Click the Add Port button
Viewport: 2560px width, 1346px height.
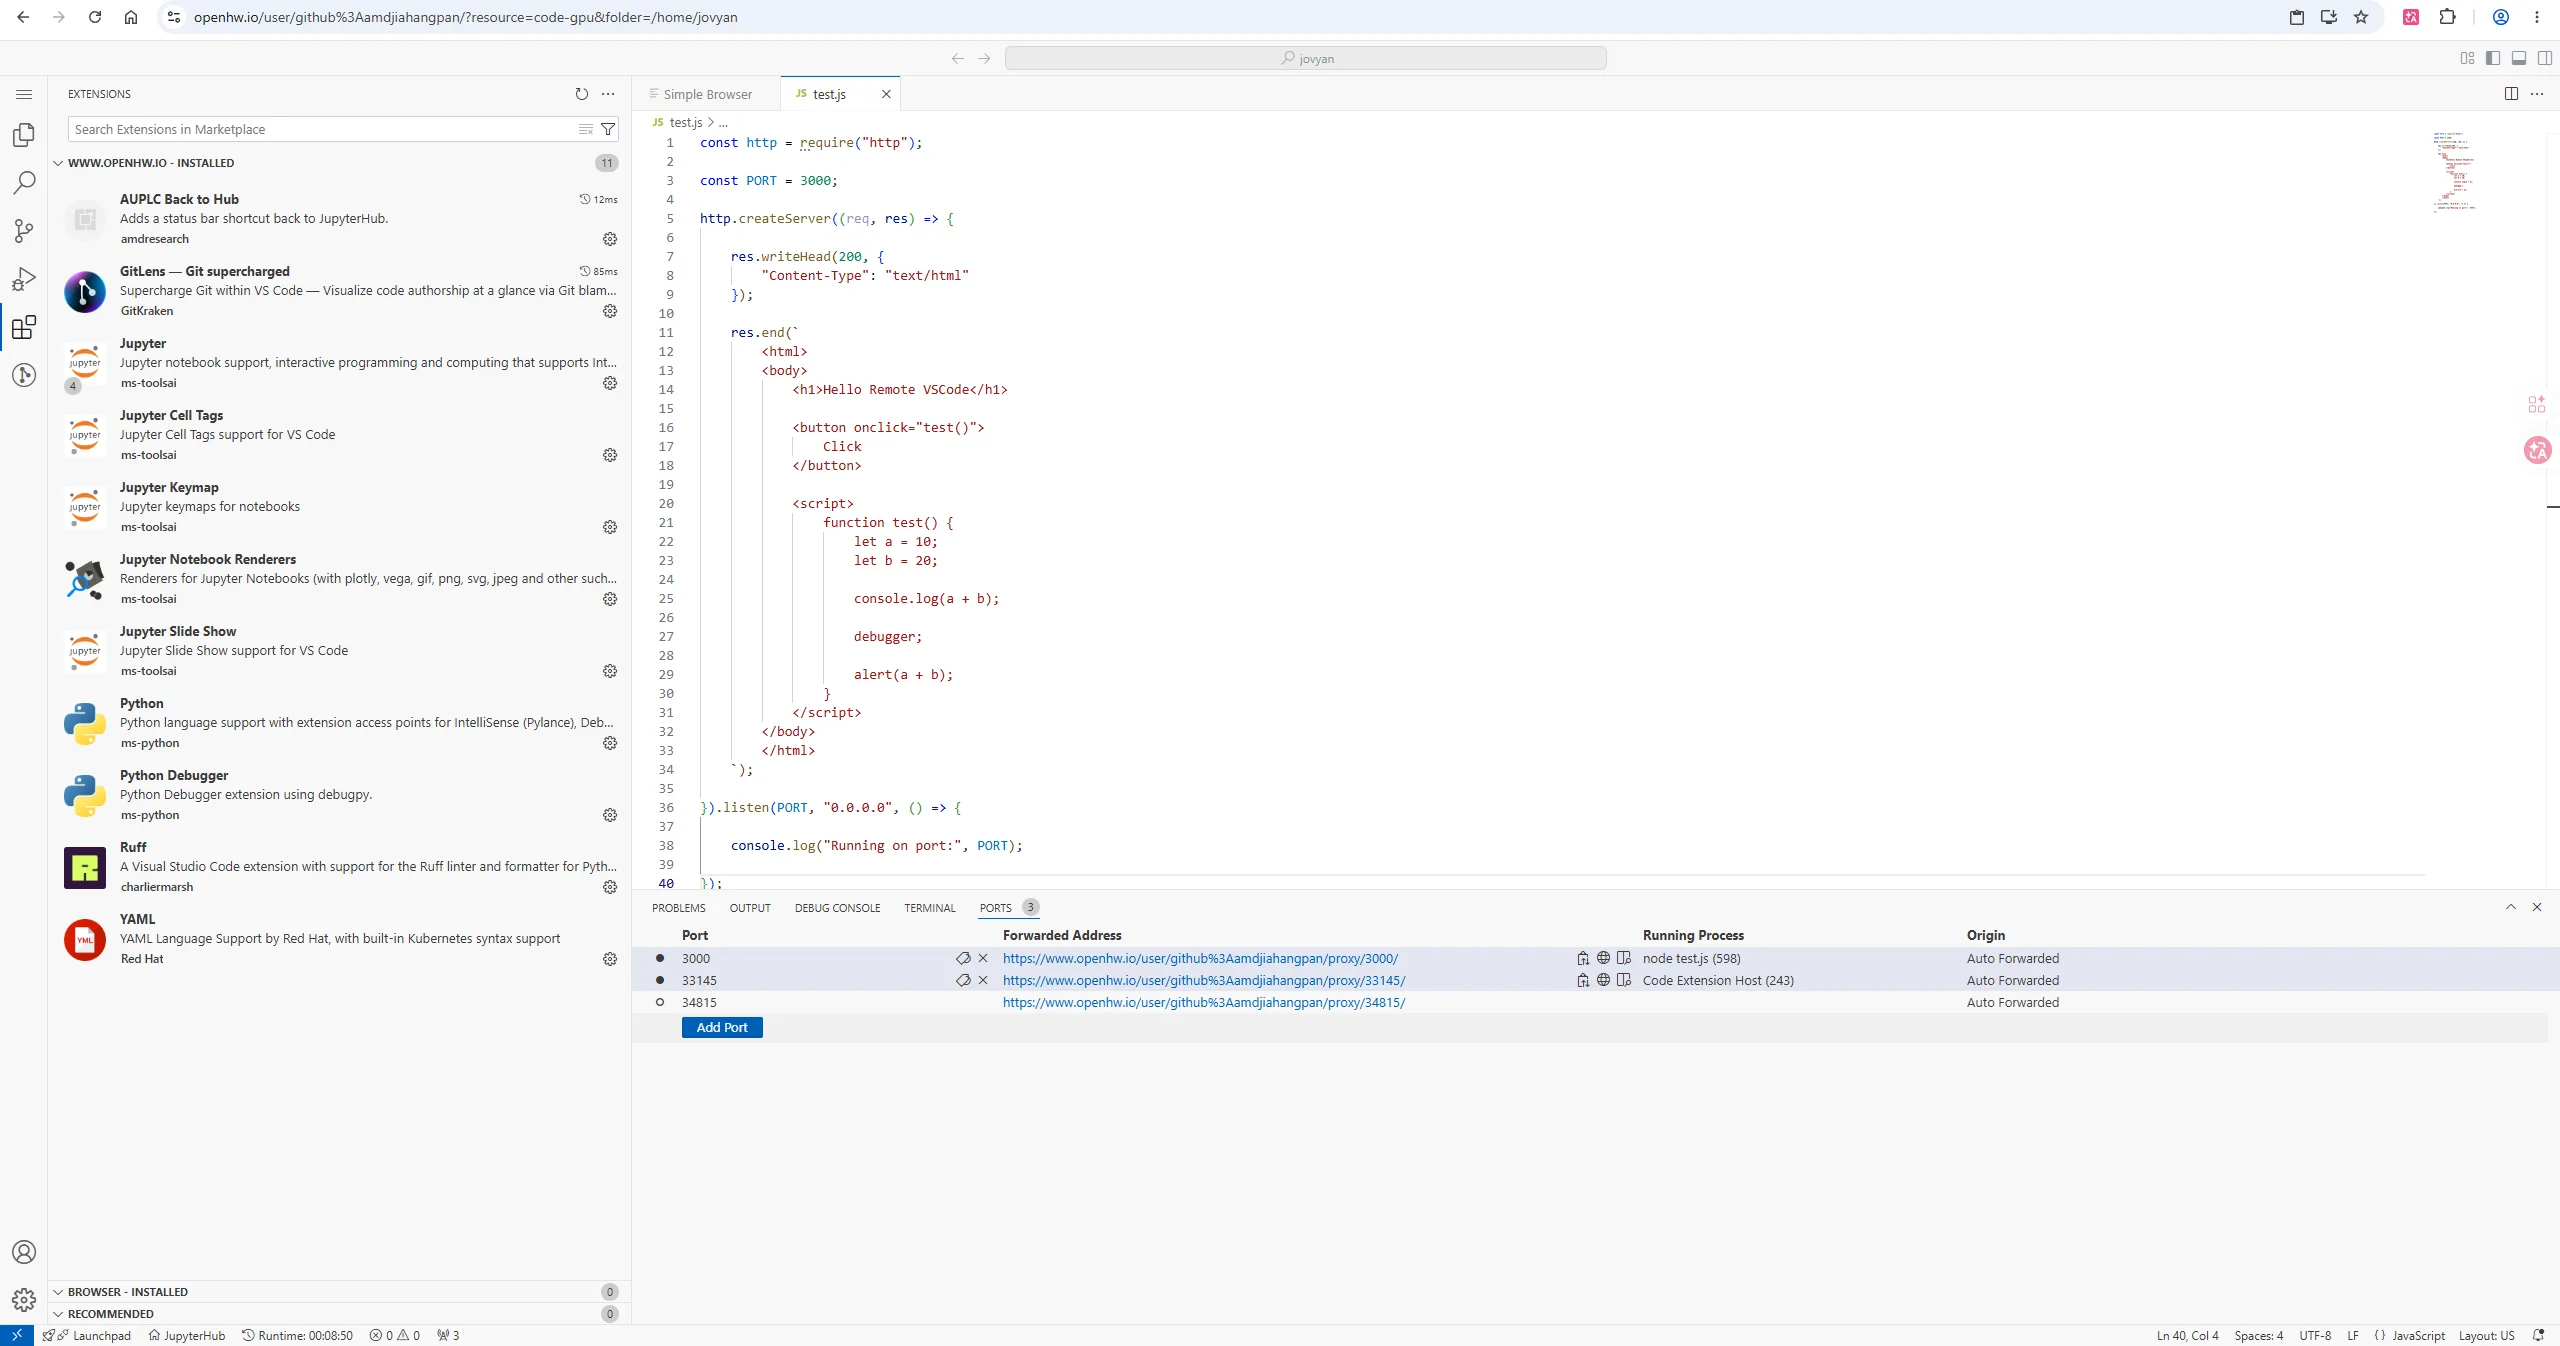click(722, 1027)
